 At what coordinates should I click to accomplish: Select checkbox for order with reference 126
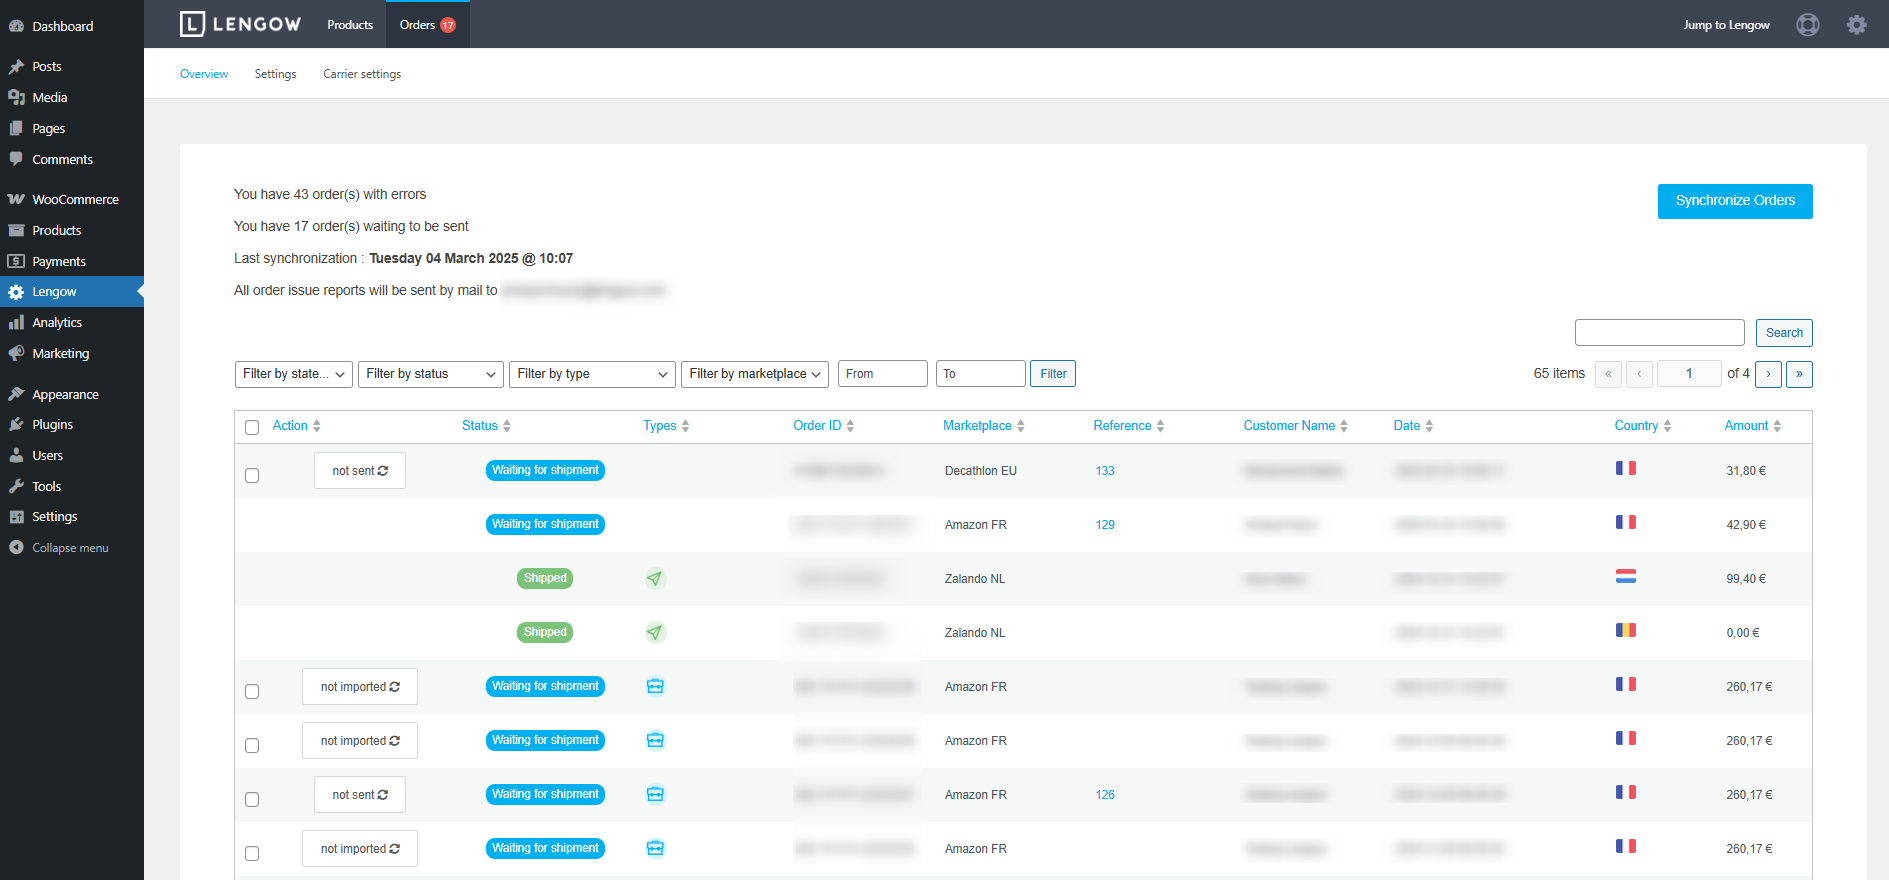[252, 799]
